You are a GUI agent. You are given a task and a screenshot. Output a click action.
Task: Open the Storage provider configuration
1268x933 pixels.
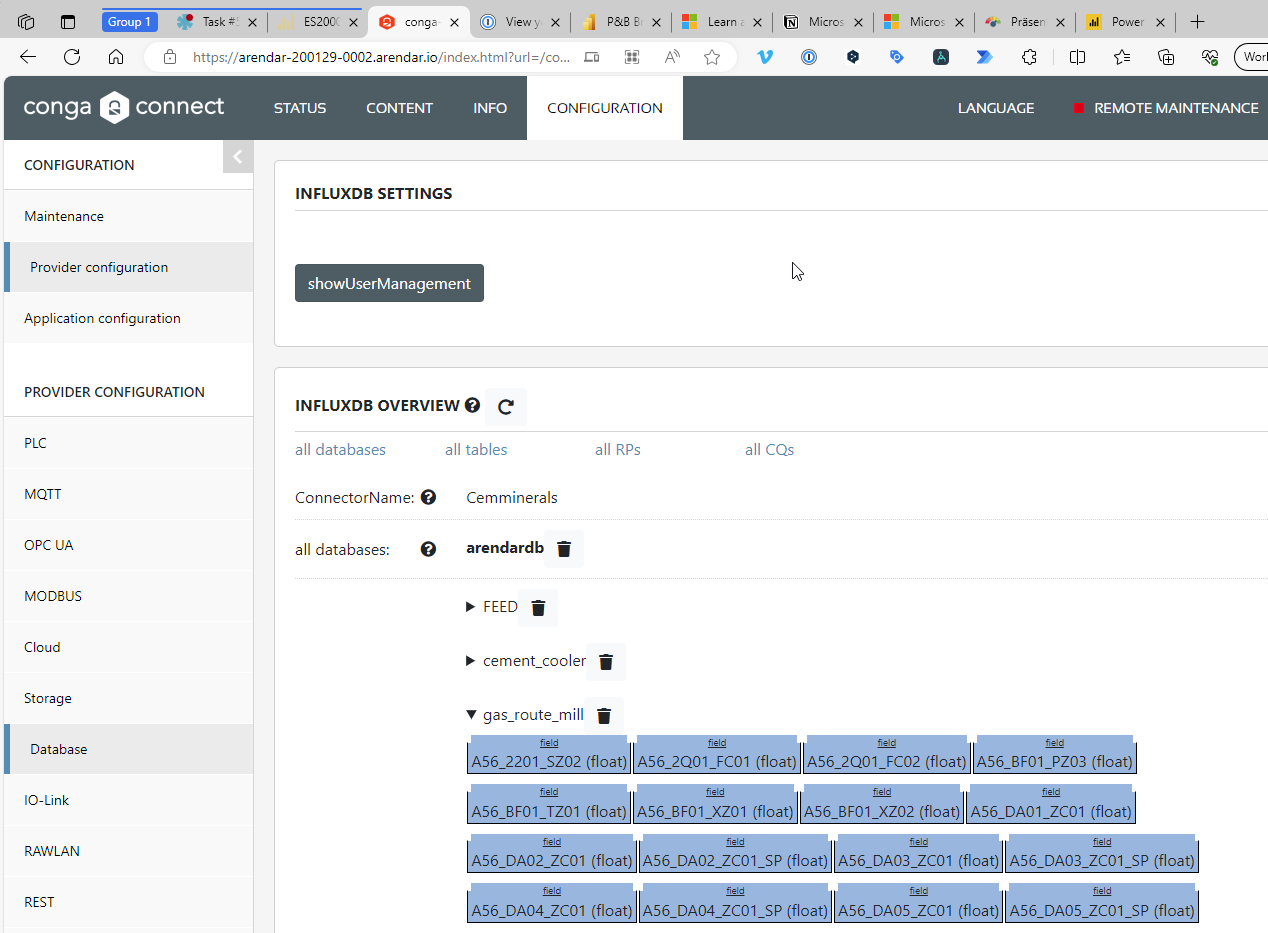point(128,698)
